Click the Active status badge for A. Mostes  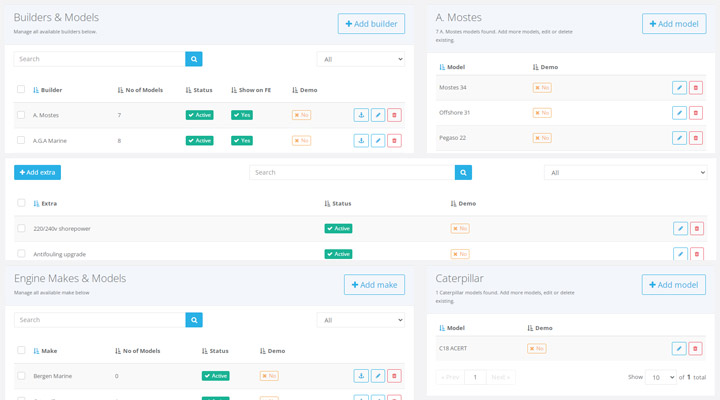[200, 115]
